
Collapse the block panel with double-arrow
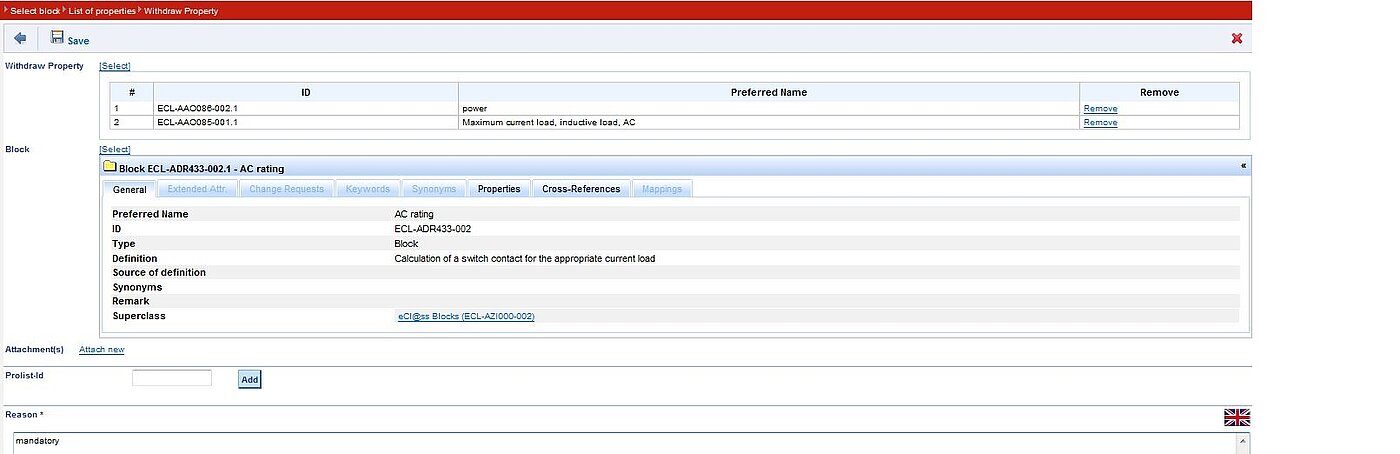point(1243,167)
